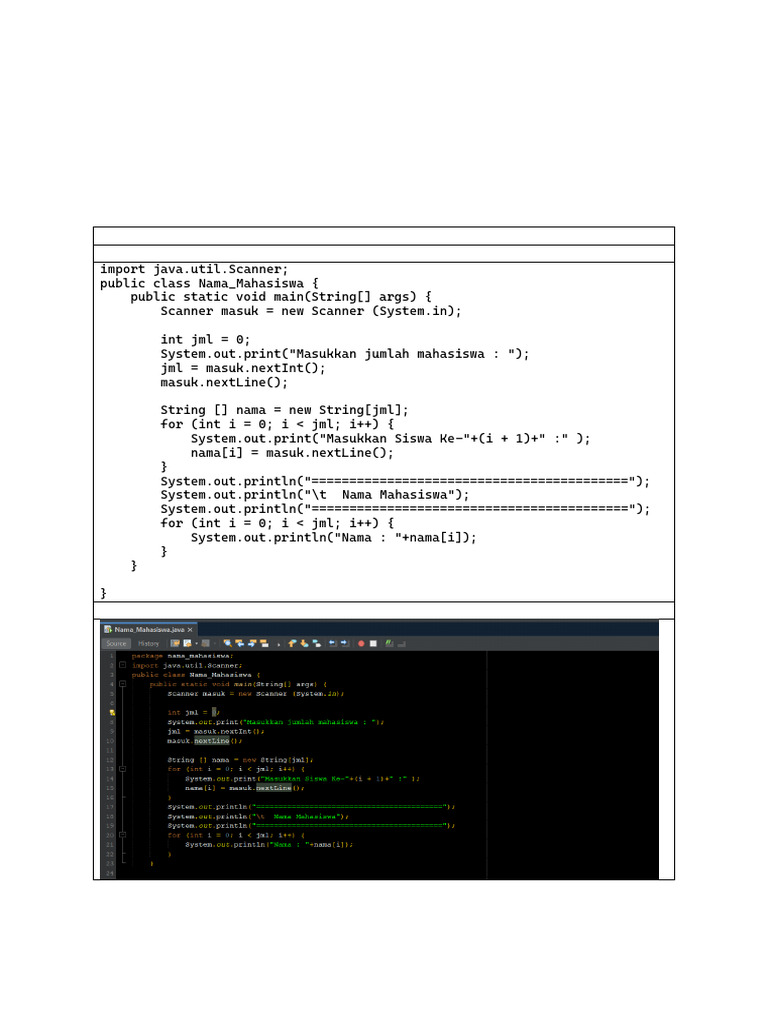Click the Comment lines icon
The height and width of the screenshot is (1024, 768).
tap(389, 643)
